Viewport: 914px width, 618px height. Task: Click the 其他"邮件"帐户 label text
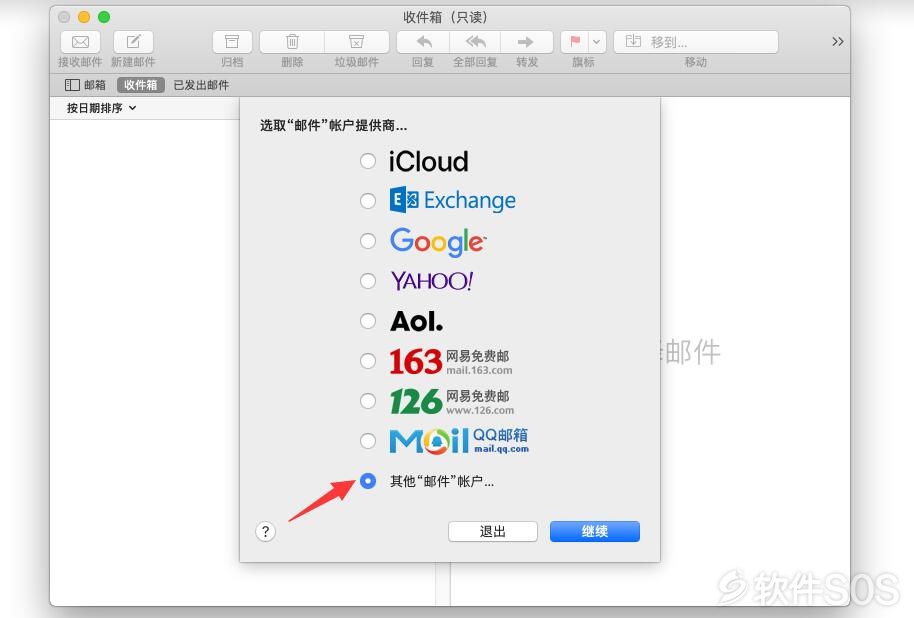click(442, 482)
